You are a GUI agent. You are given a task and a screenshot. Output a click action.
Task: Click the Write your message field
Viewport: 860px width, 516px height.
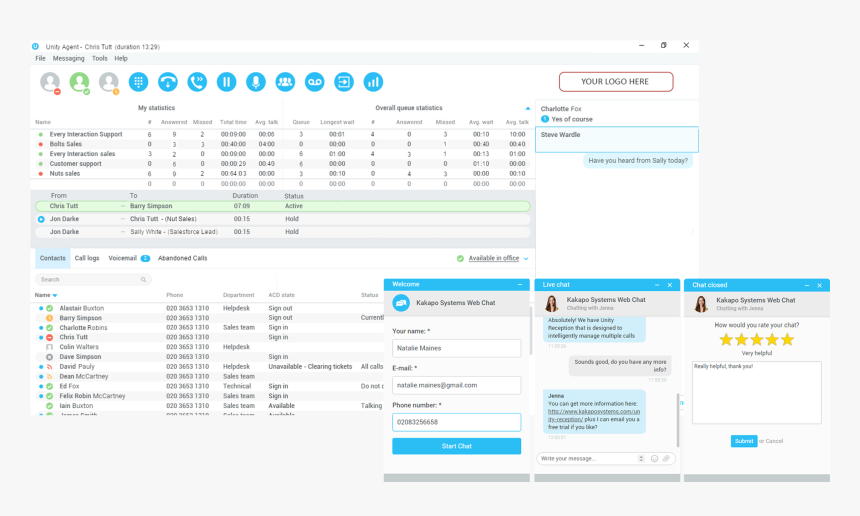pos(587,458)
